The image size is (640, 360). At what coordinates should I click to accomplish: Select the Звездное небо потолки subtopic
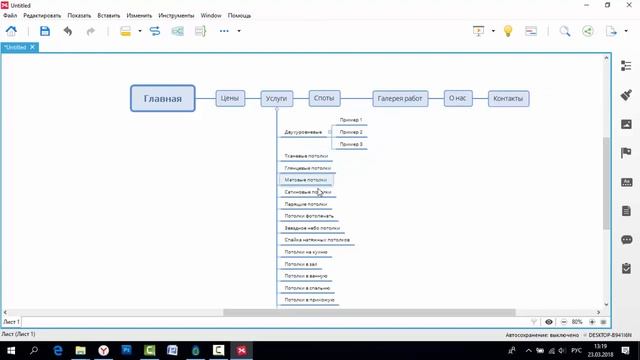(312, 228)
